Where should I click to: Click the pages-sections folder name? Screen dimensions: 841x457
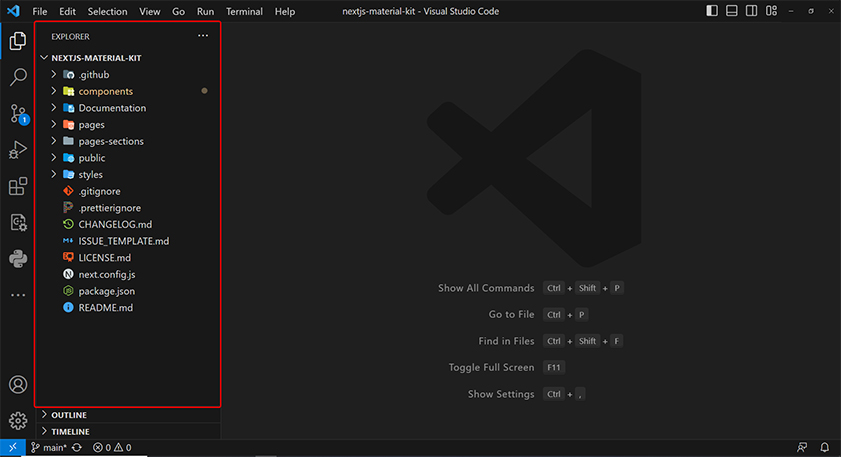pos(111,142)
